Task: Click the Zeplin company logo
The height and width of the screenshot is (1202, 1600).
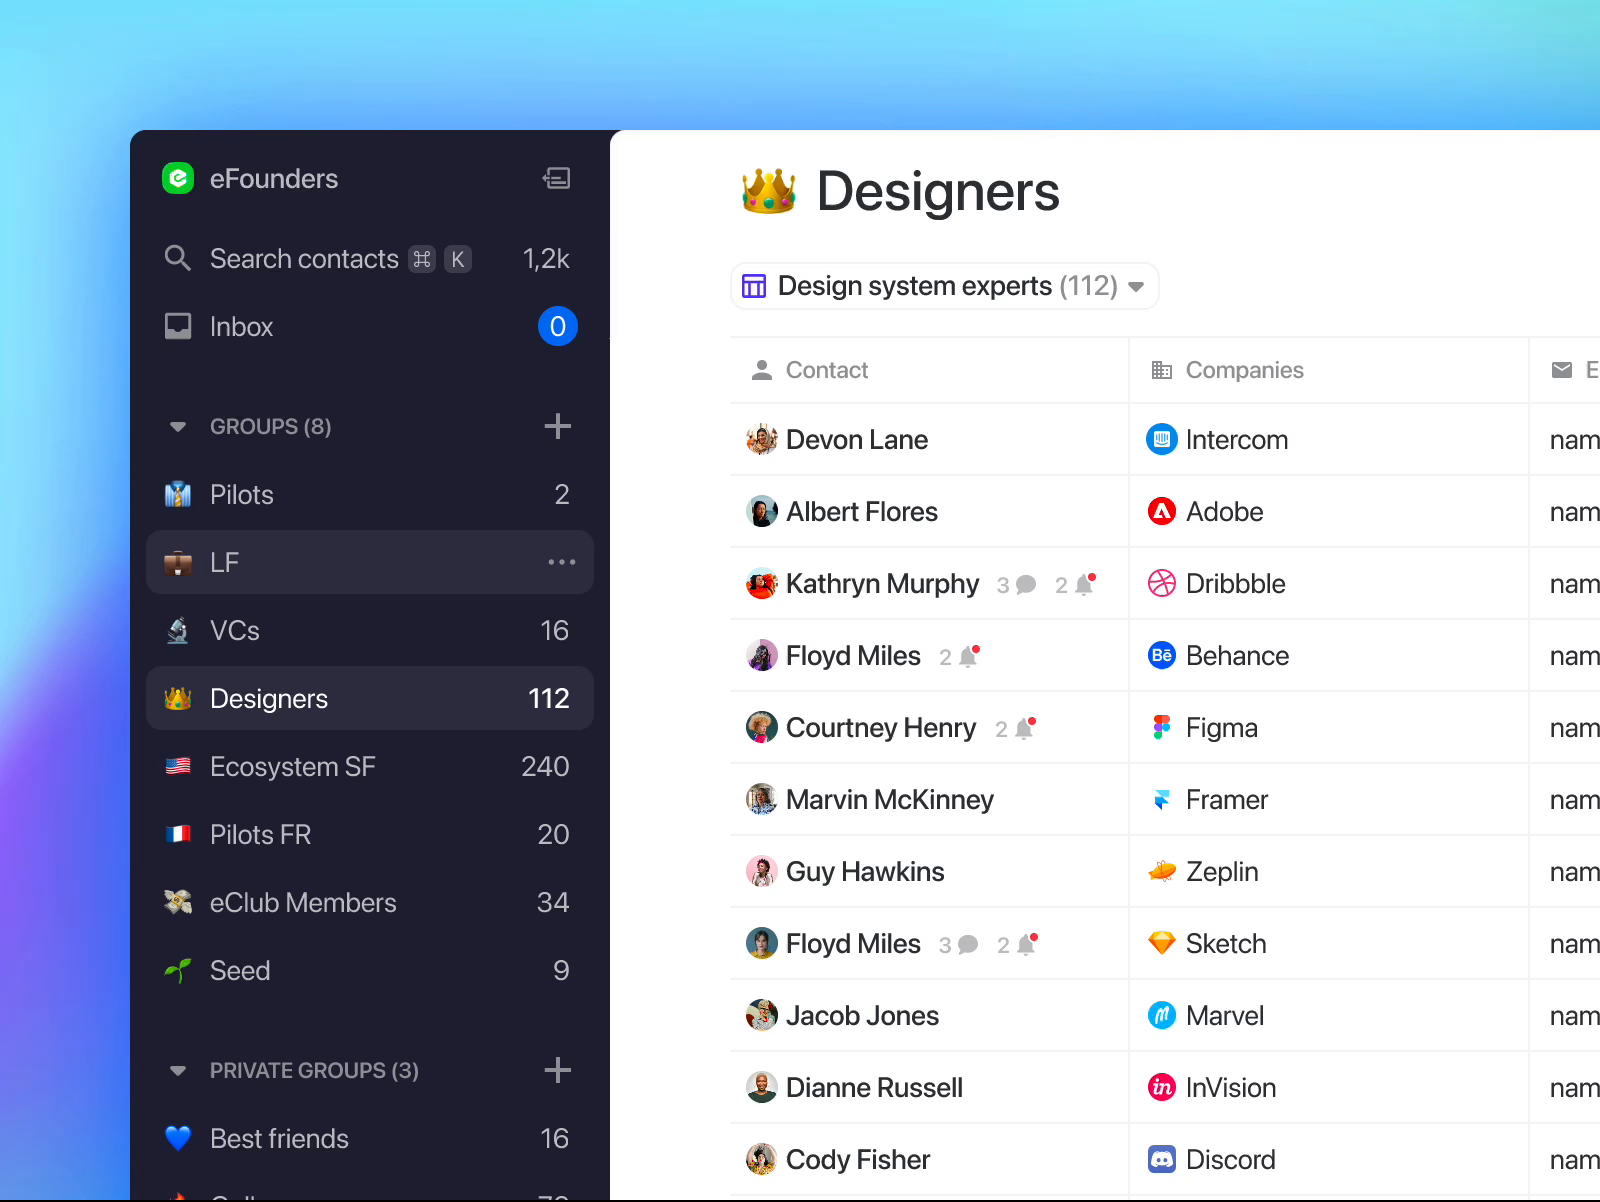Action: (1162, 871)
